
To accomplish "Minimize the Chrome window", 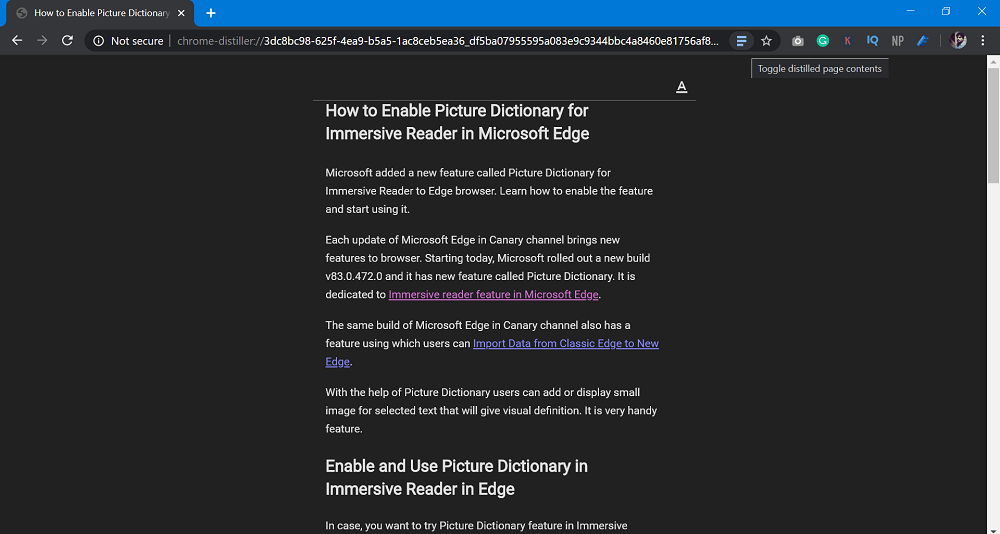I will click(x=911, y=11).
